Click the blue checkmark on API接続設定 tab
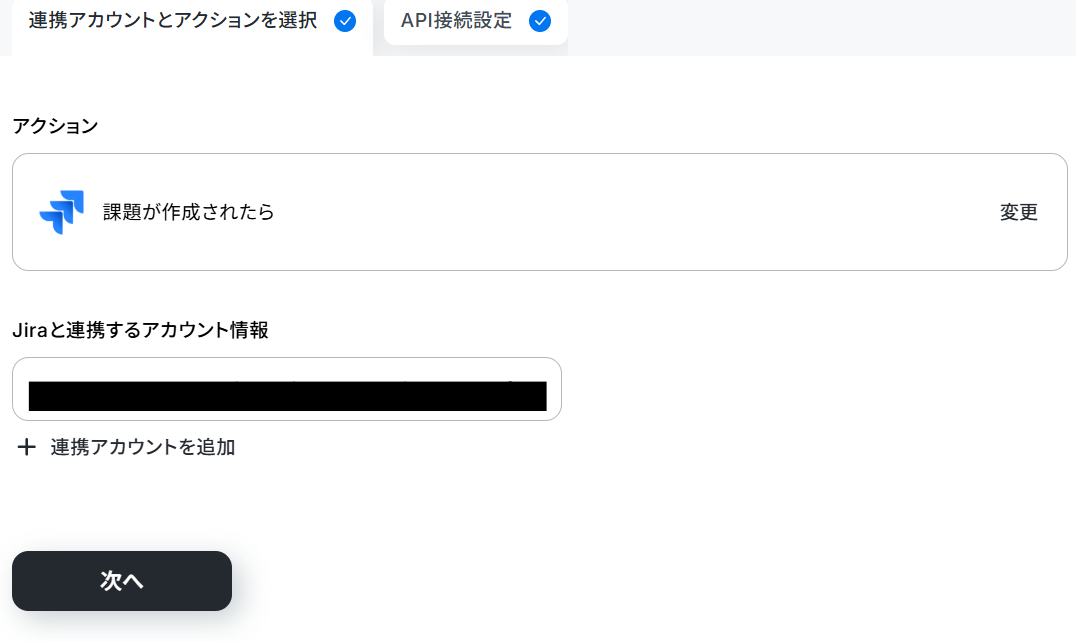1076x642 pixels. (x=539, y=21)
